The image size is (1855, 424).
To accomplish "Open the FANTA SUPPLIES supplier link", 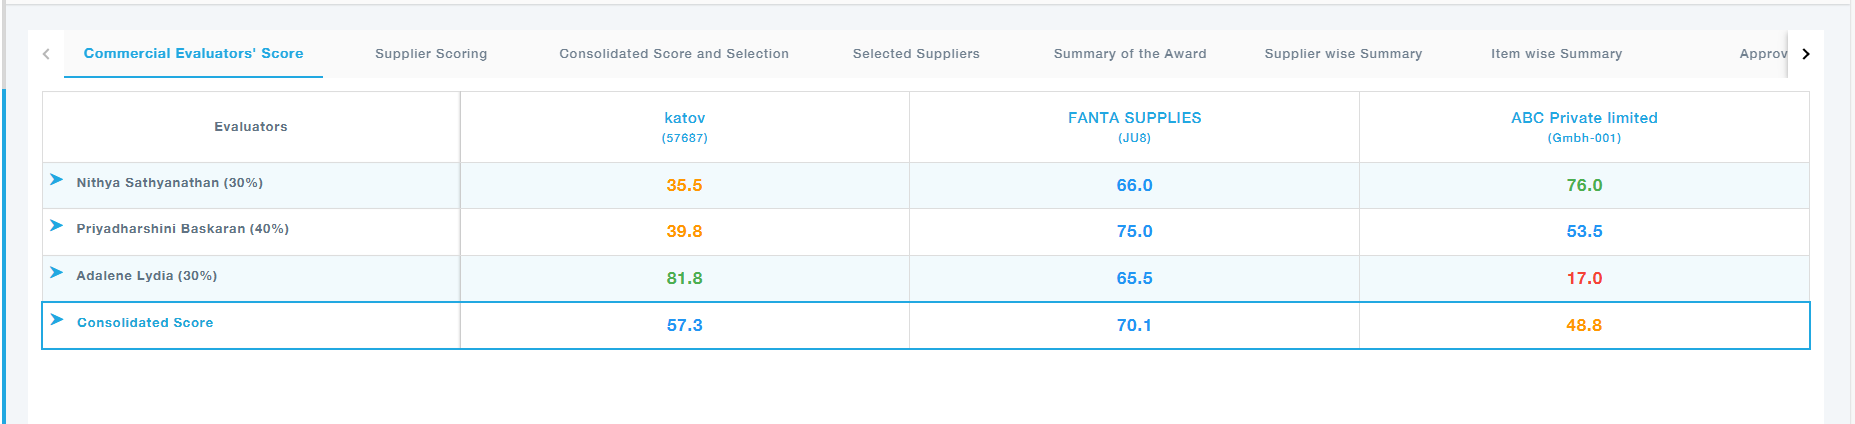I will [1134, 118].
